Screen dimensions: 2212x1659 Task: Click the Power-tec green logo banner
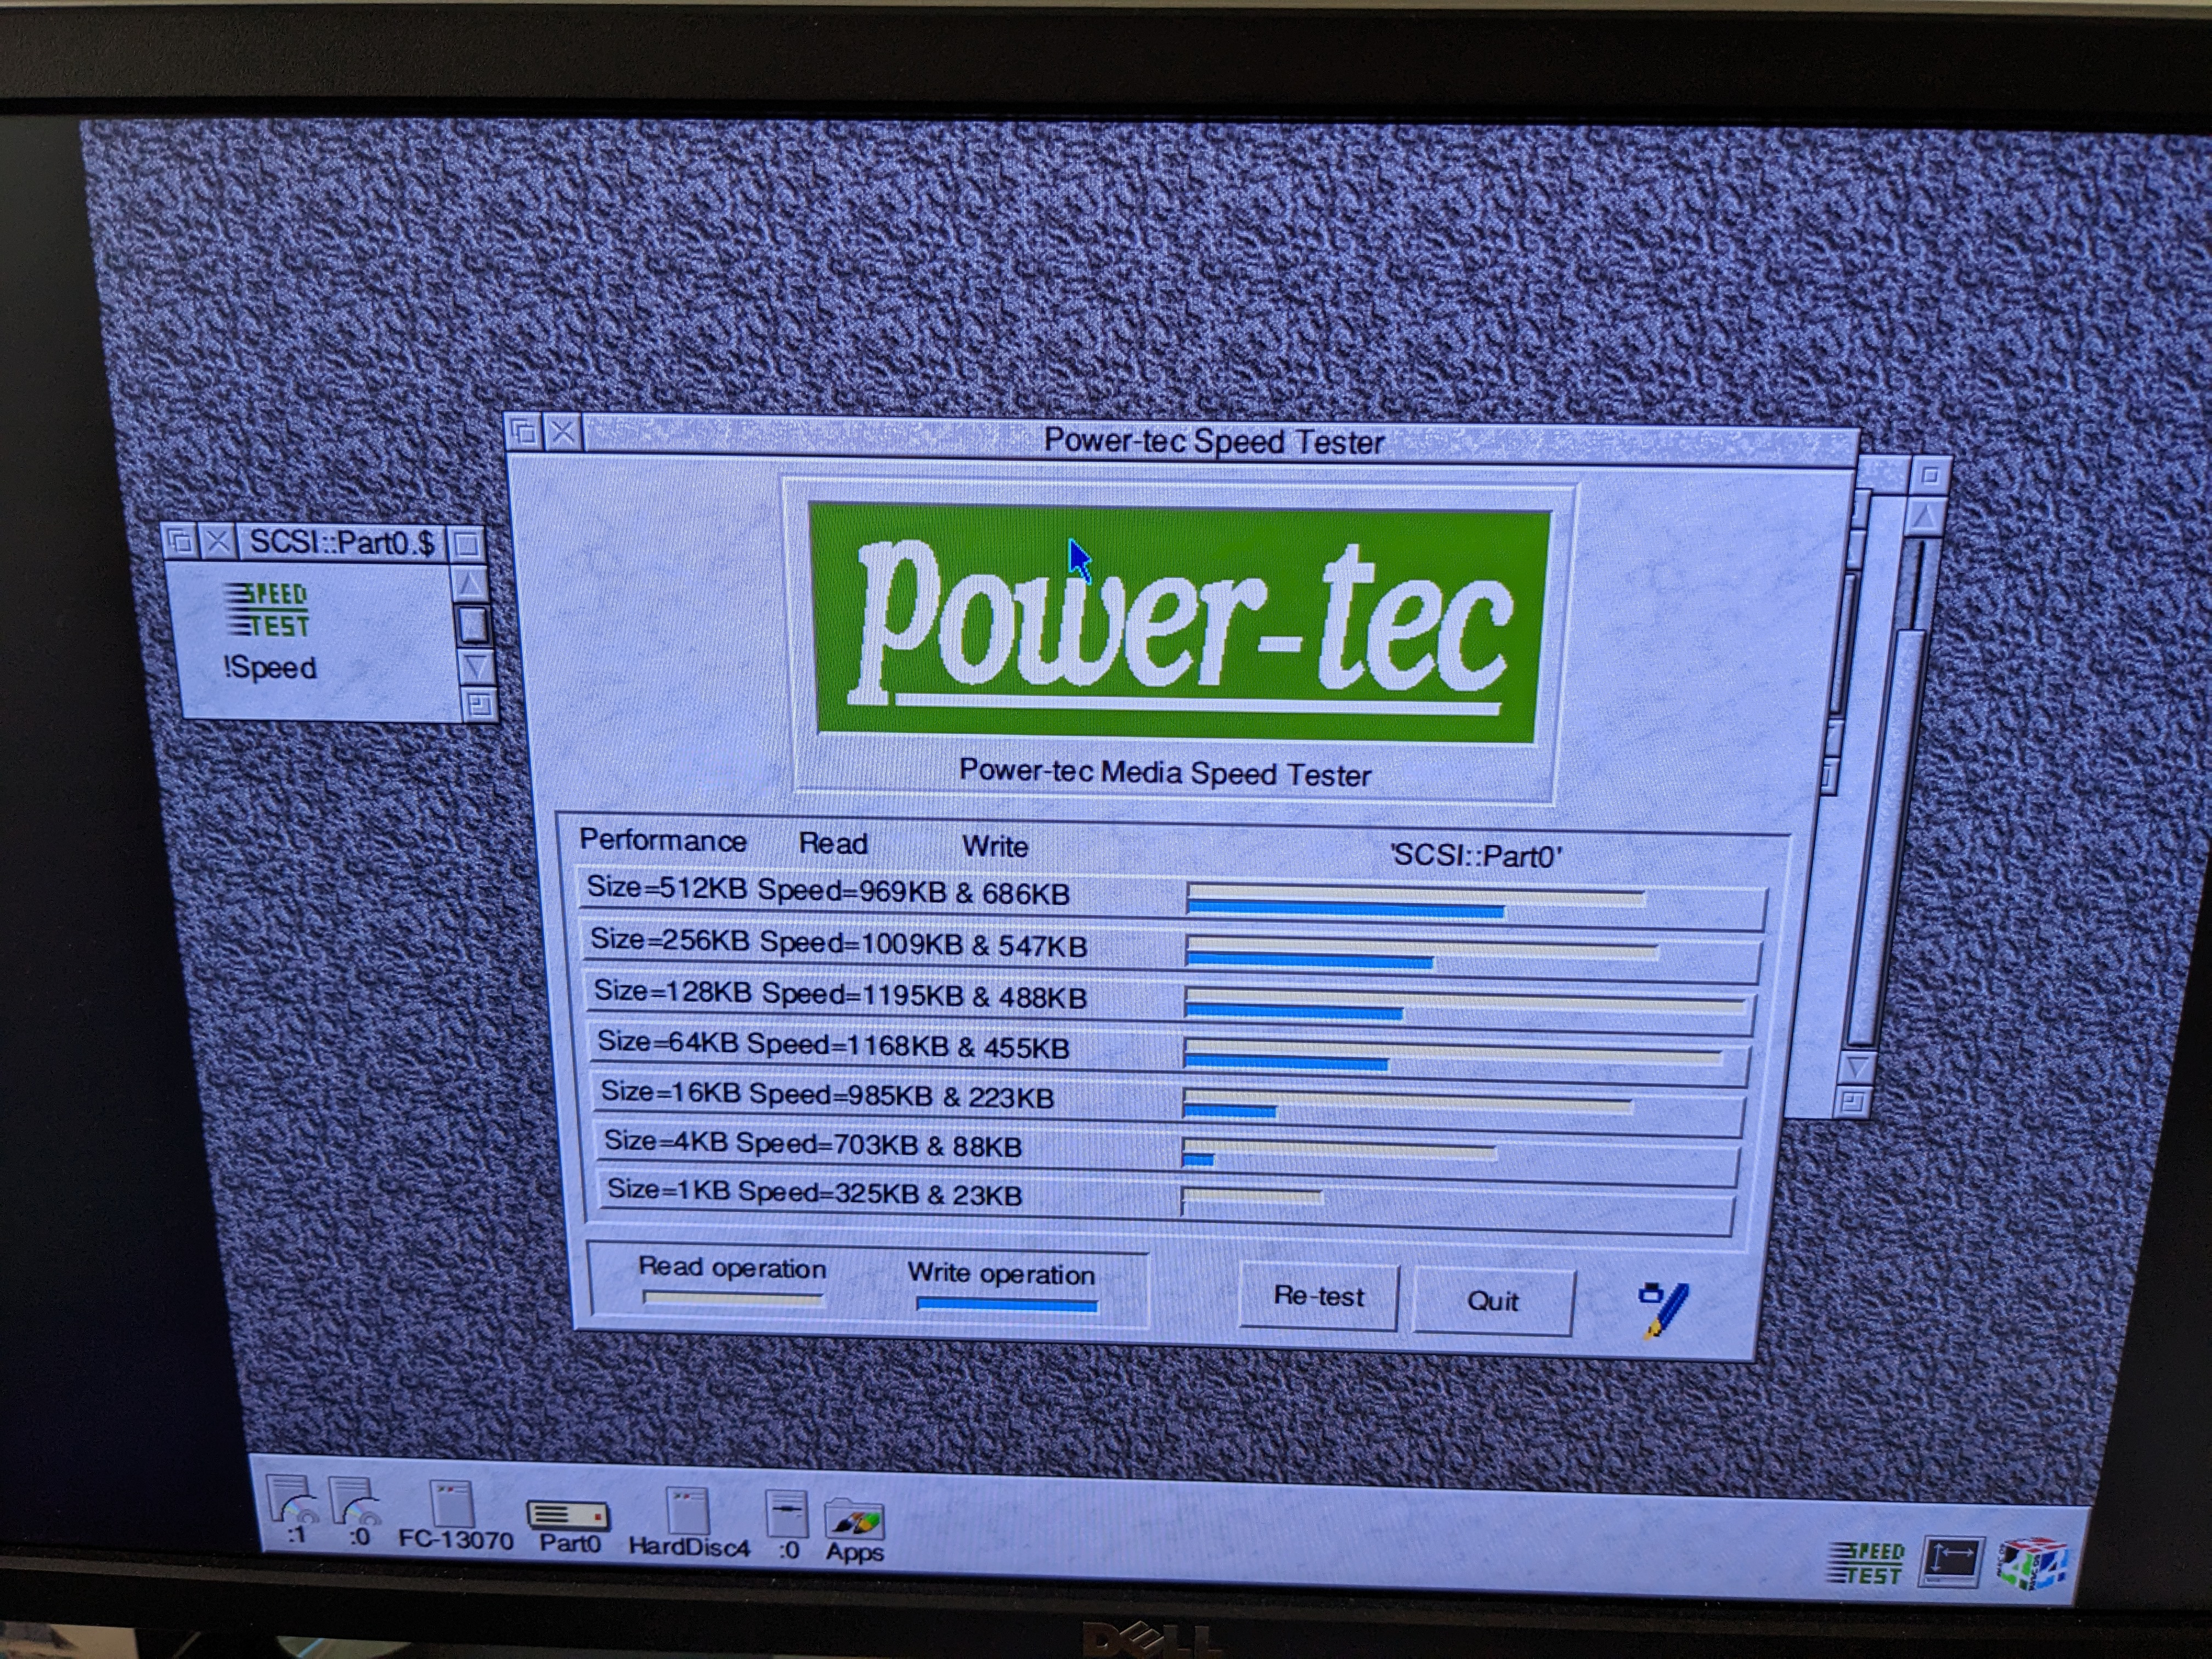(1180, 624)
